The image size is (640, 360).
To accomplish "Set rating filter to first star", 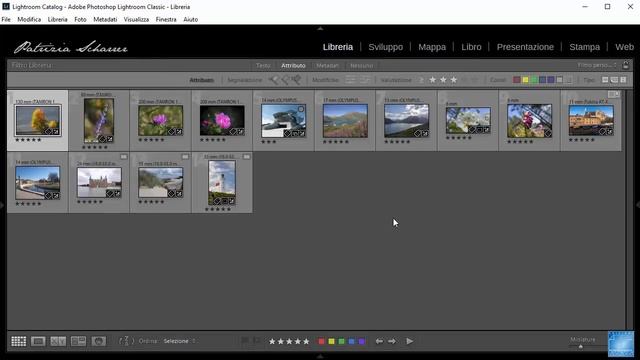I will [x=433, y=80].
